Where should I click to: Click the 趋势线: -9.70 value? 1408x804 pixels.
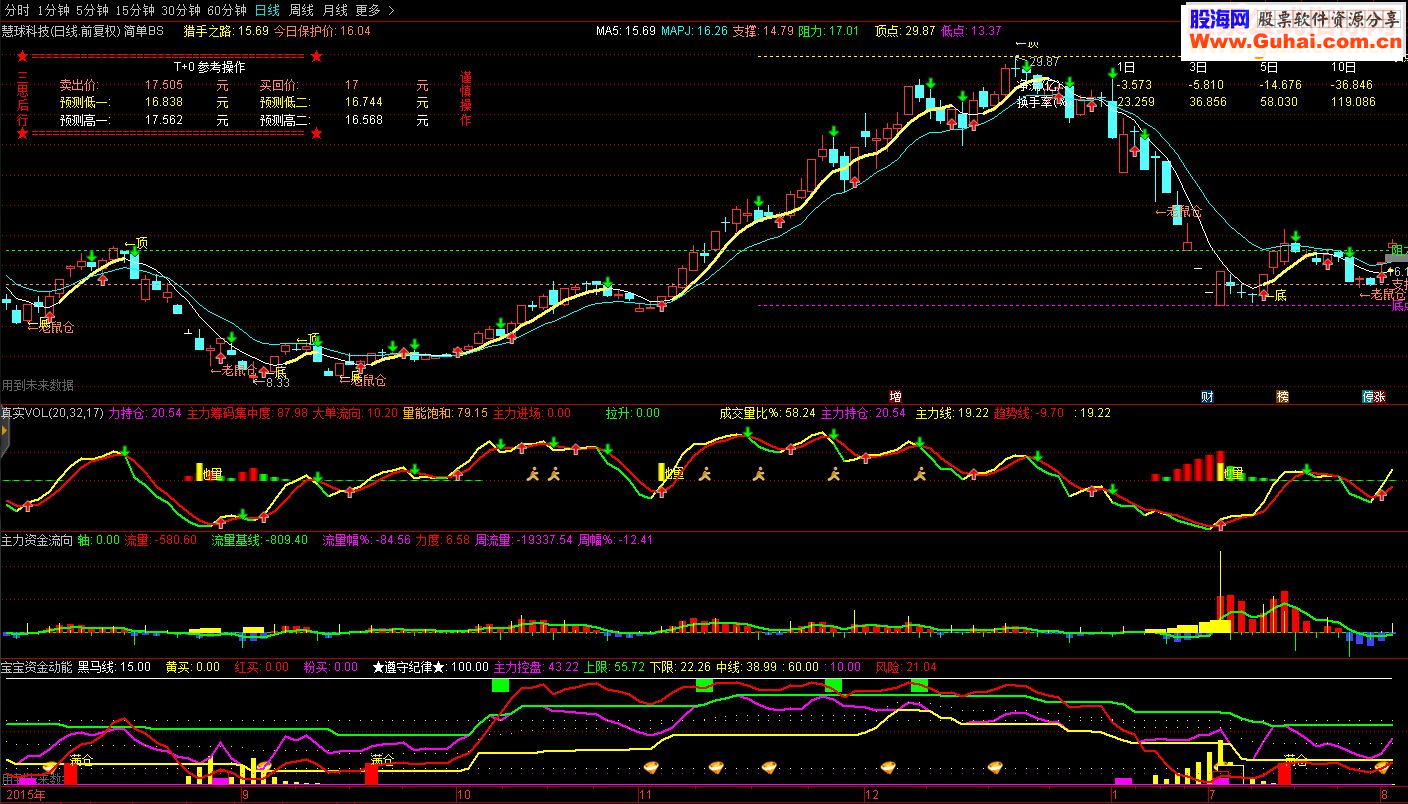click(1029, 413)
